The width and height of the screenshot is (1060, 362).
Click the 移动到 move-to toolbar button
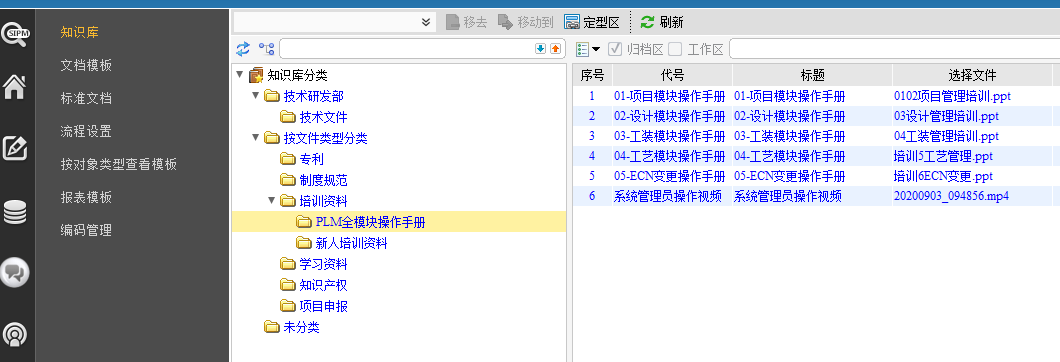coord(525,22)
